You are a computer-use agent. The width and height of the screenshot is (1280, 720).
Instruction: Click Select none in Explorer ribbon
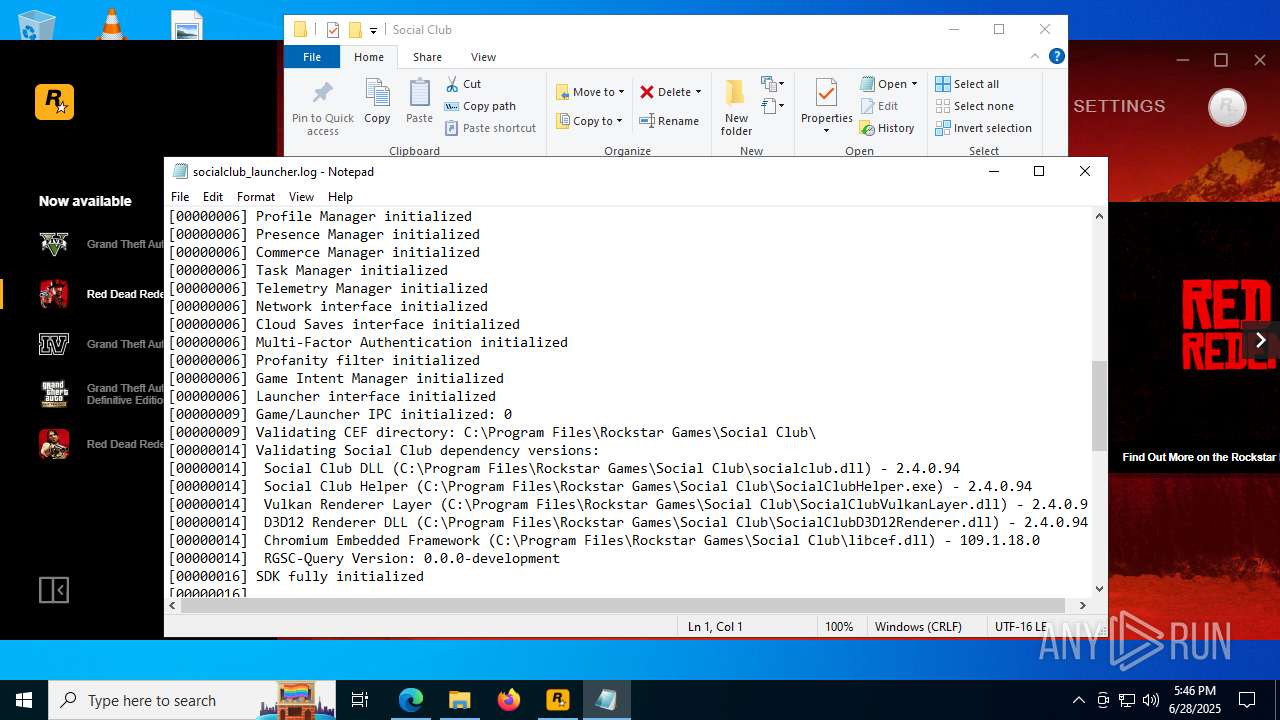[974, 106]
